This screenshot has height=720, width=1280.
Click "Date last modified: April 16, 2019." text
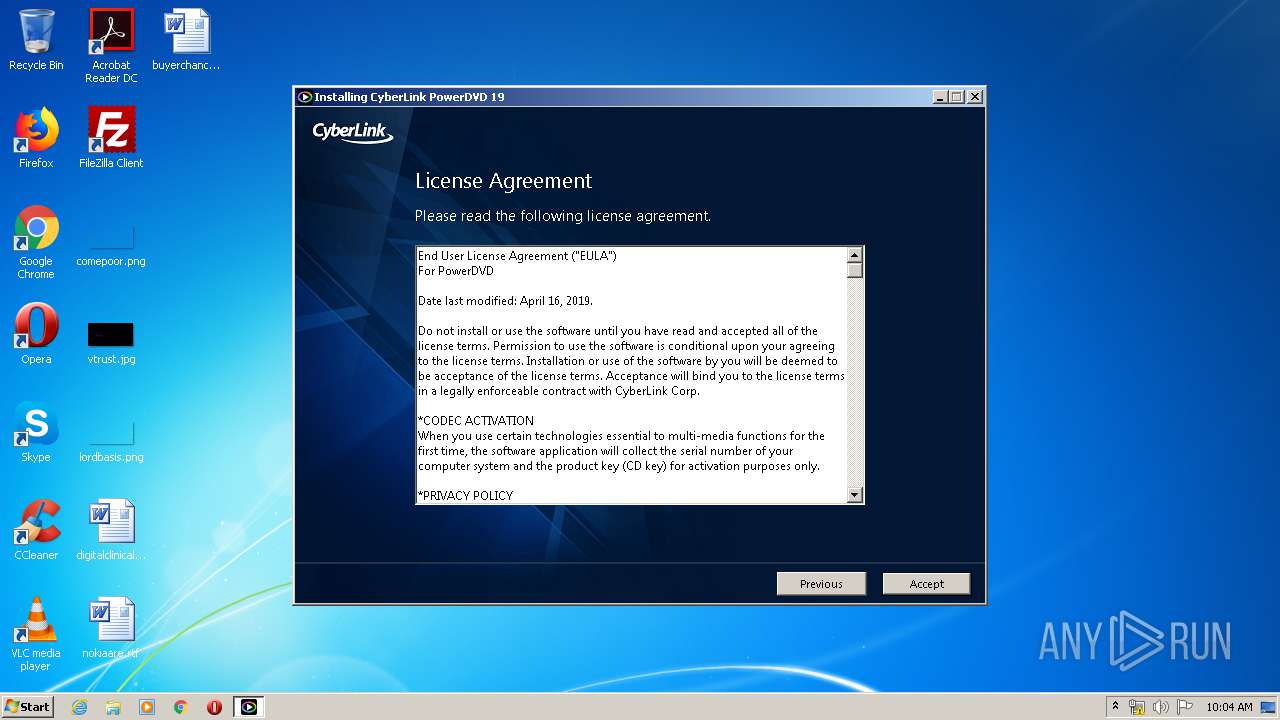coord(505,301)
